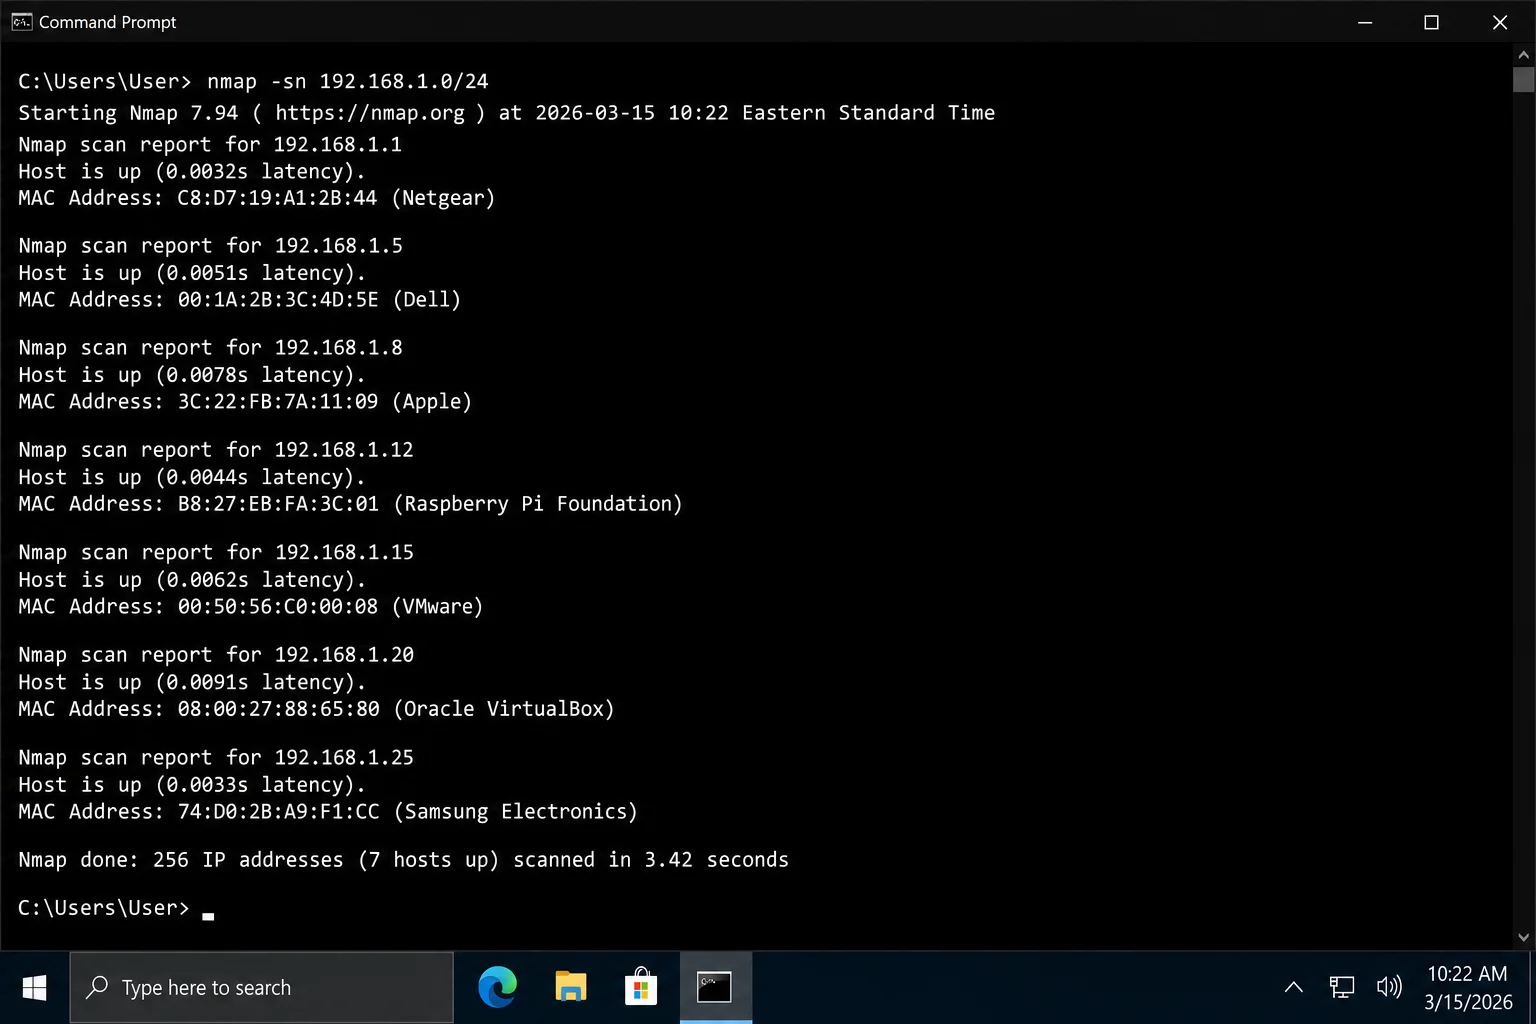The image size is (1536, 1024).
Task: Maximize the Command Prompt window
Action: 1431,22
